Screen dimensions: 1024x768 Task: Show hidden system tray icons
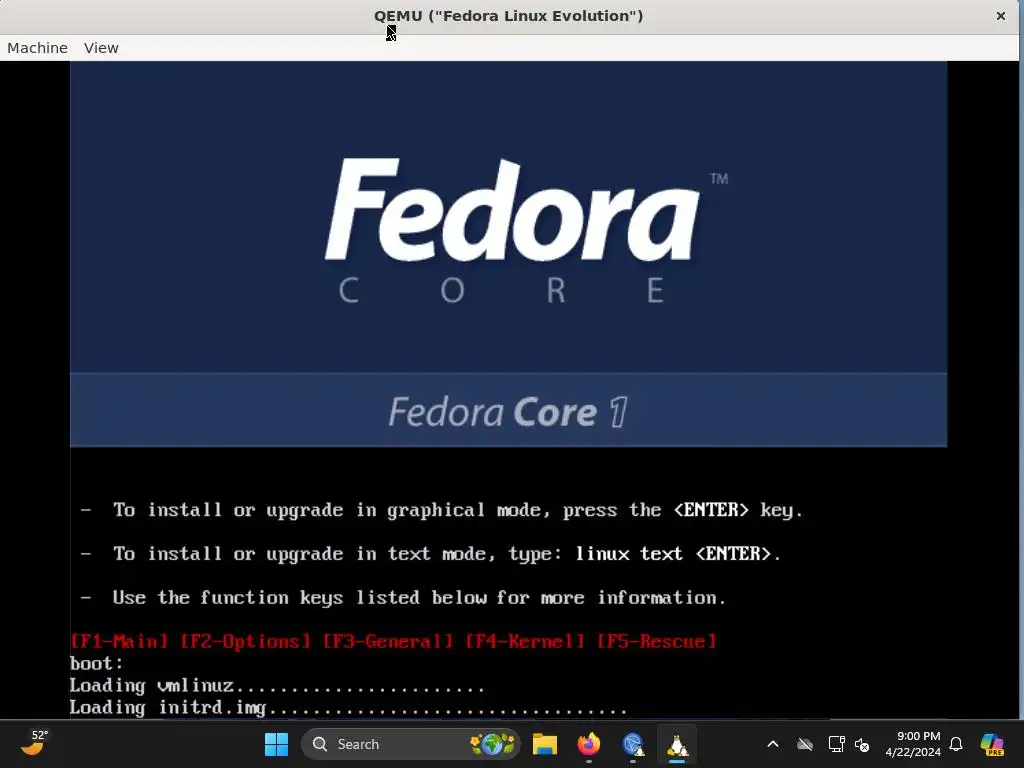pos(773,744)
